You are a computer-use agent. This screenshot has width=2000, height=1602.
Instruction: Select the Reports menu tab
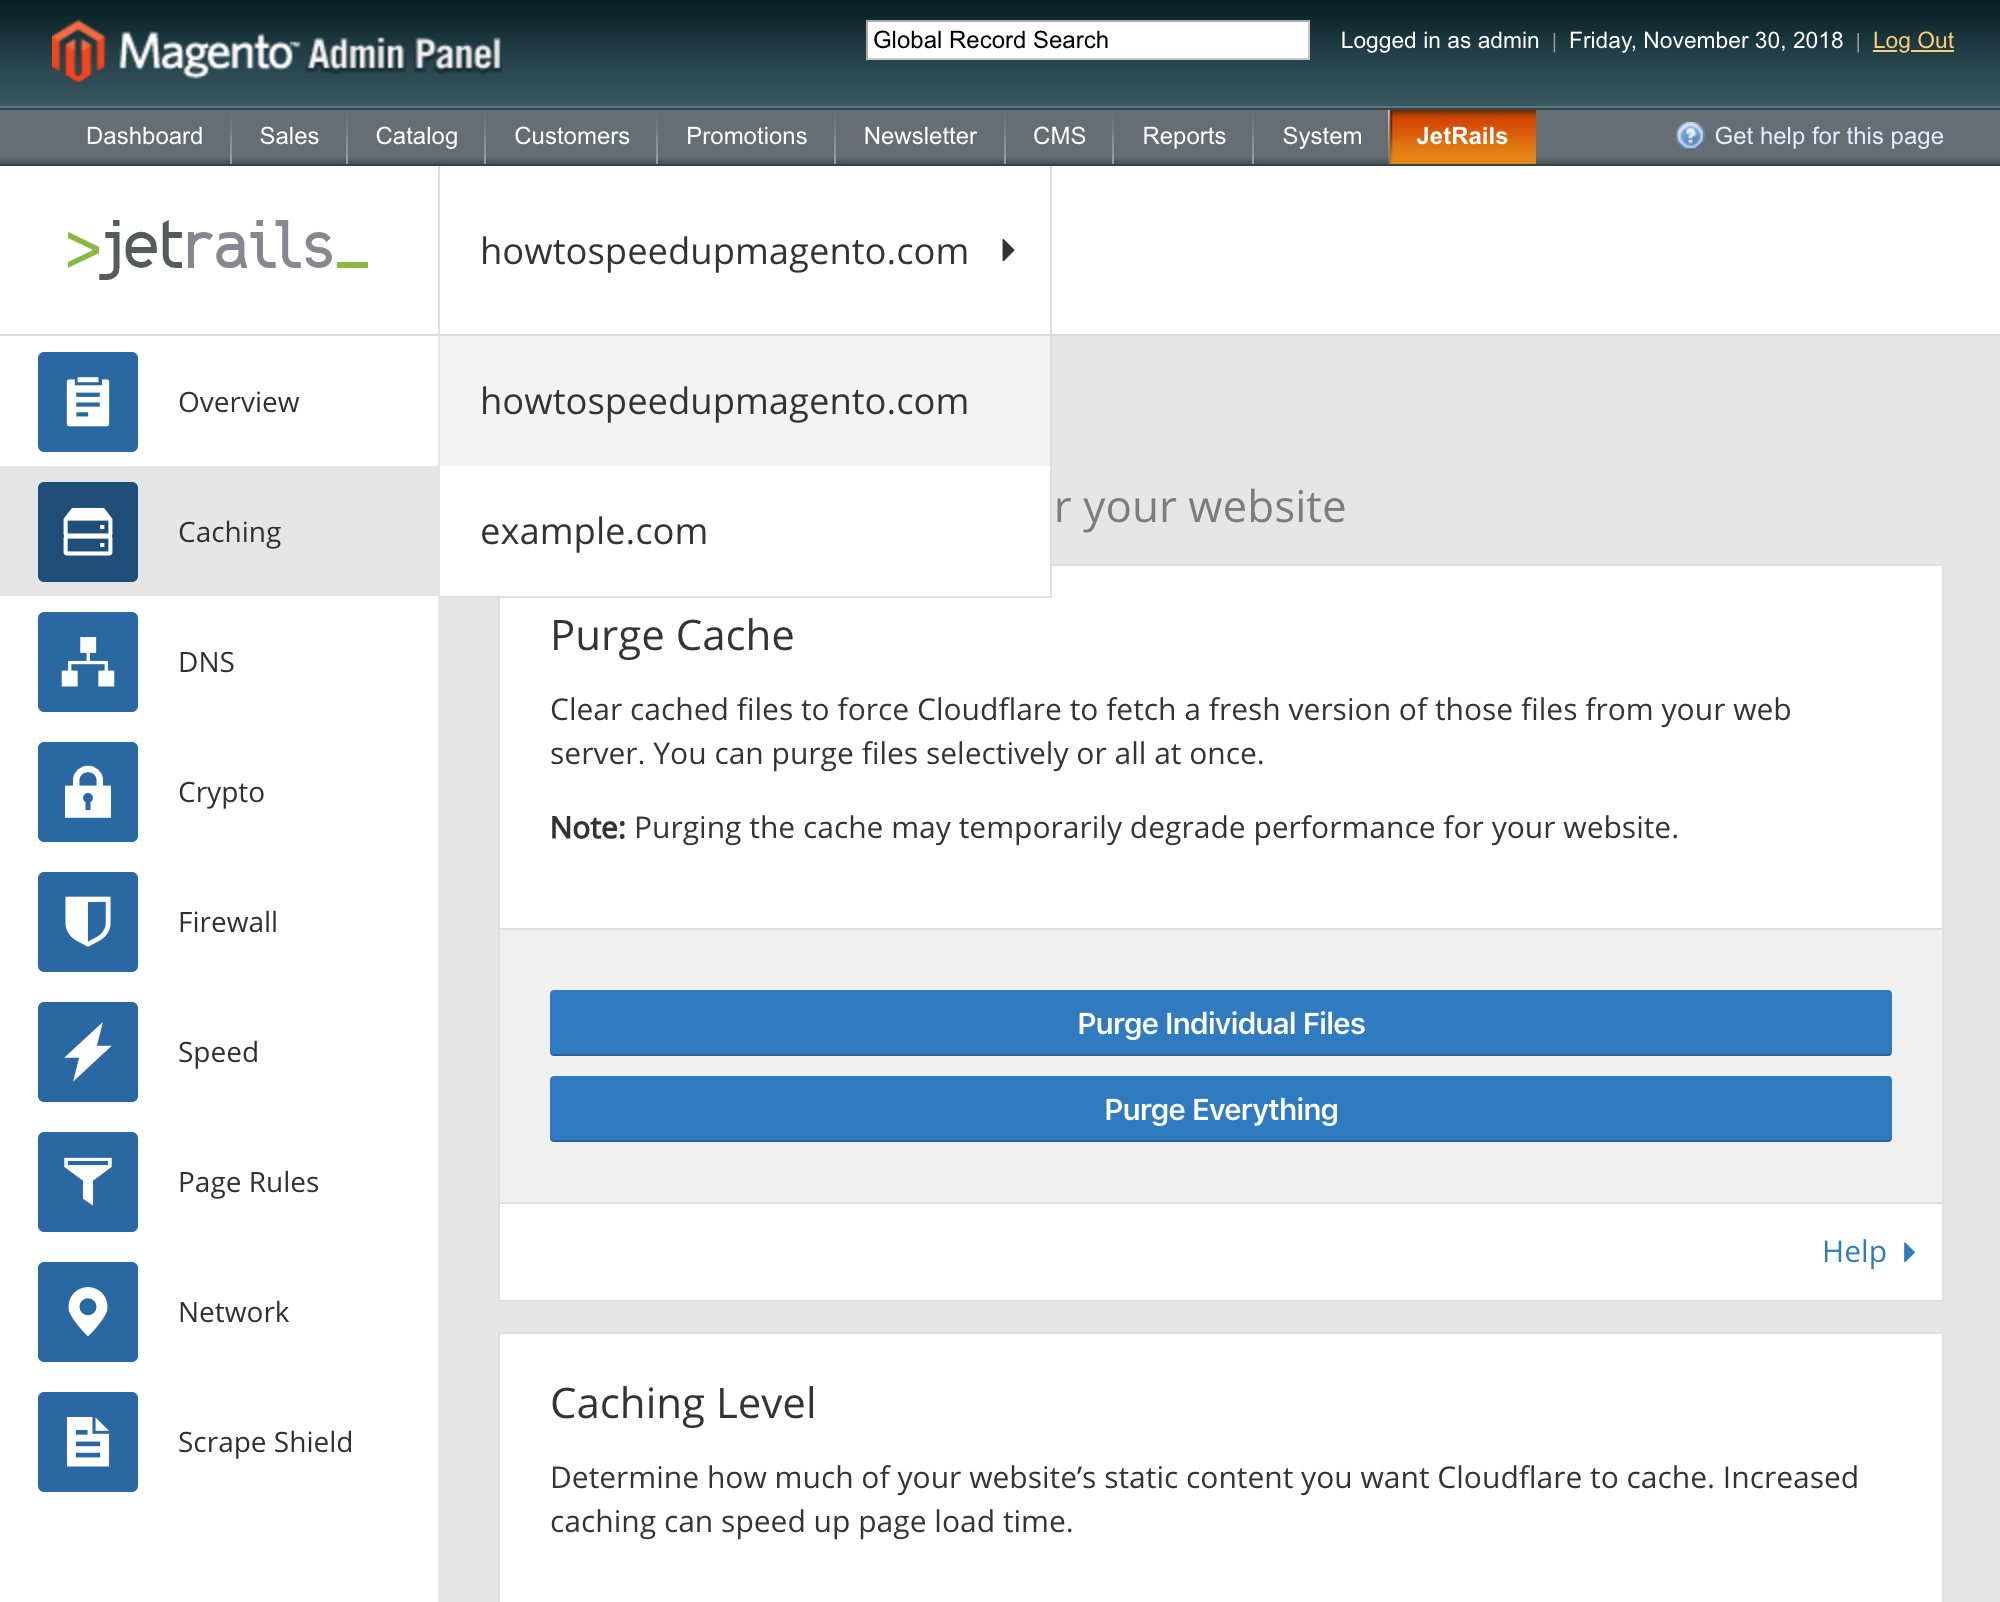tap(1185, 136)
